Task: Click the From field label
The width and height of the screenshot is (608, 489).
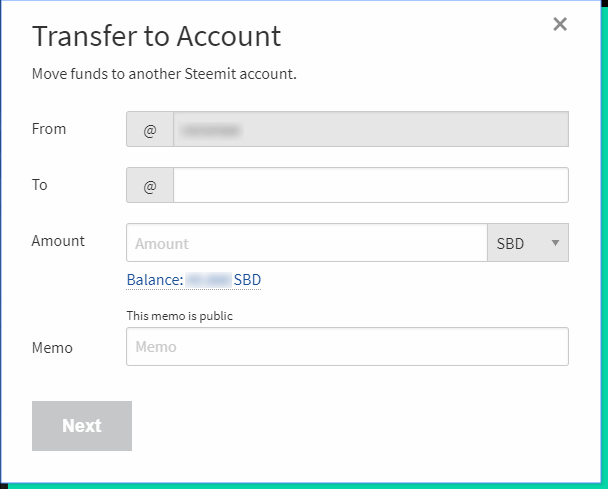Action: click(49, 129)
